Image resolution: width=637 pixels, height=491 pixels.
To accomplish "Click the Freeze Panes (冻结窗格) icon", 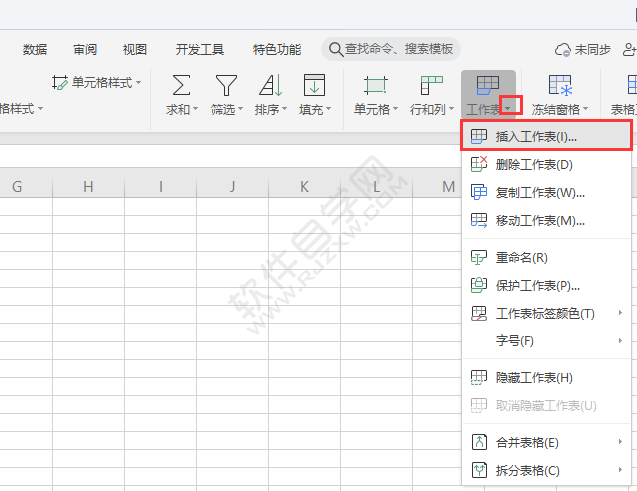I will pos(560,86).
